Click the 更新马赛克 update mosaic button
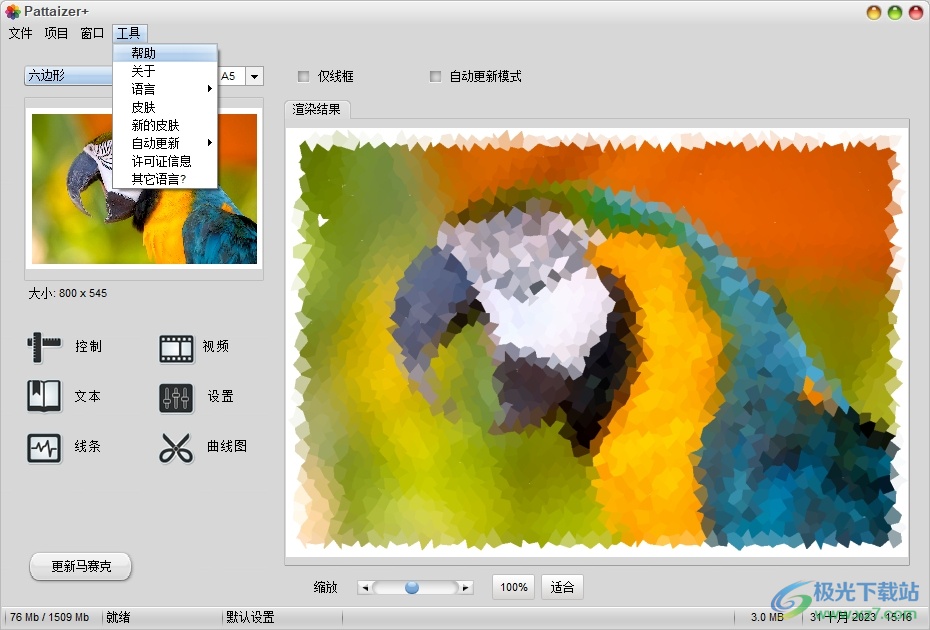This screenshot has width=930, height=630. 81,567
